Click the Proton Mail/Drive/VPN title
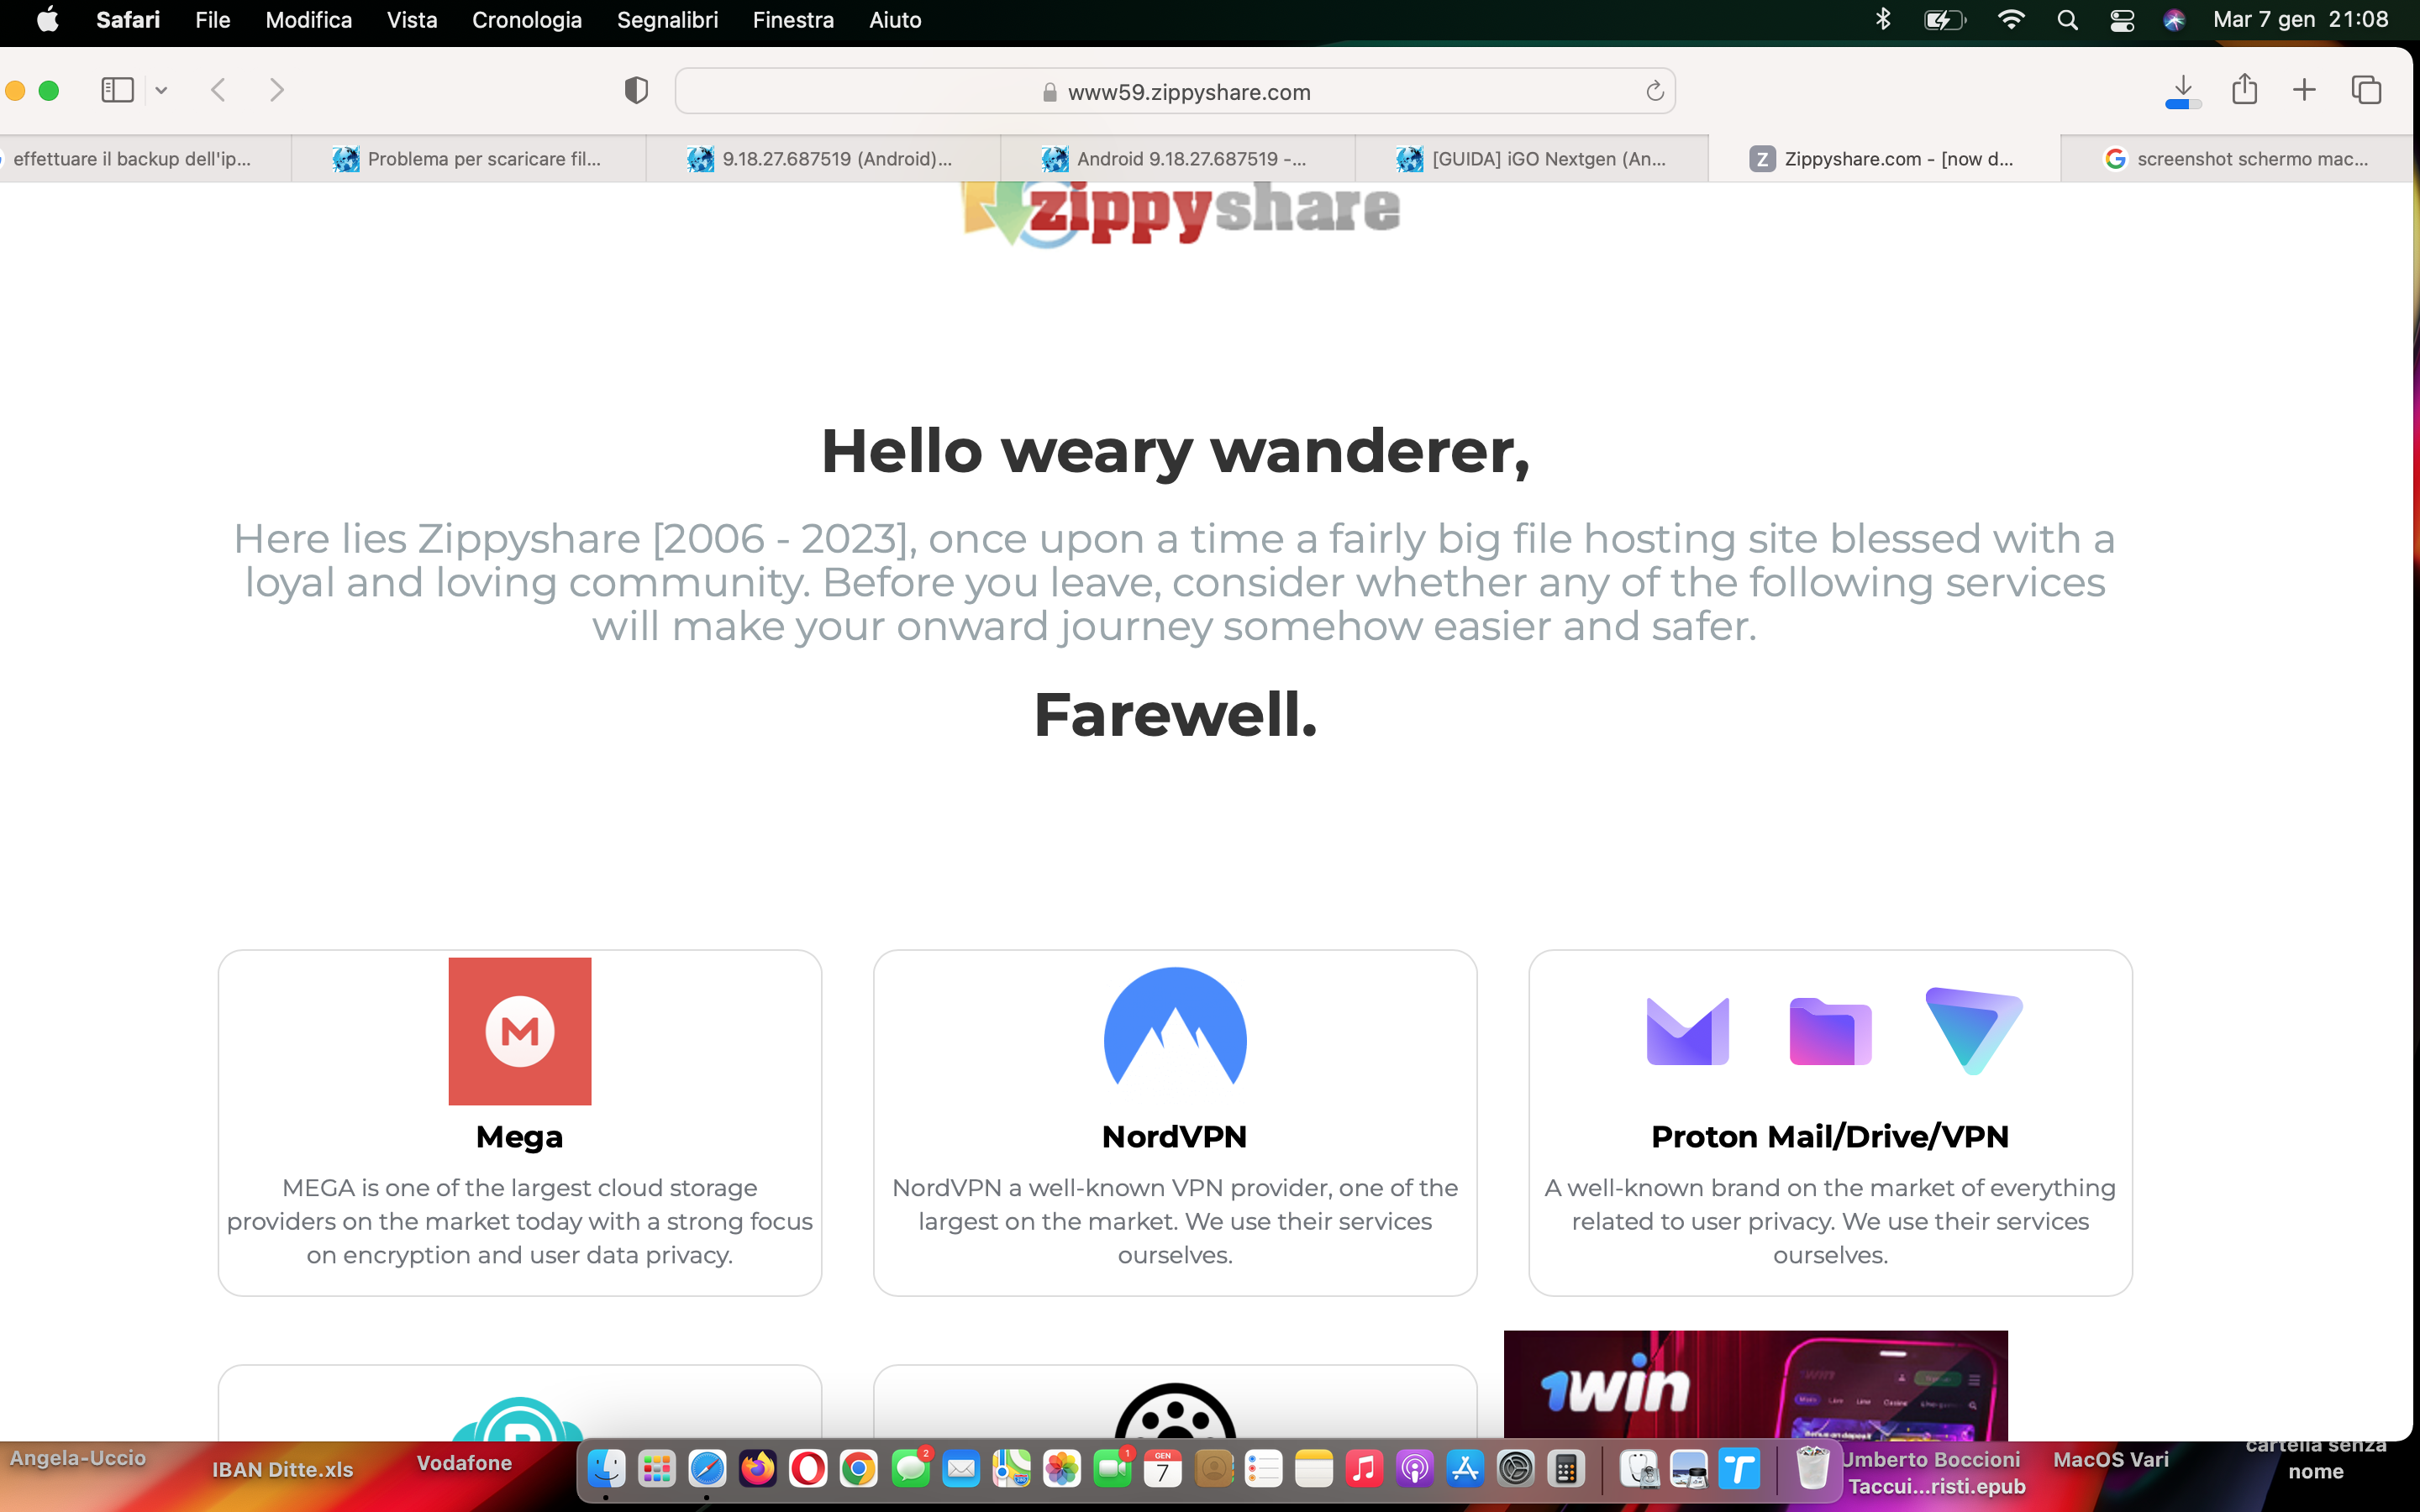2420x1512 pixels. click(1830, 1137)
